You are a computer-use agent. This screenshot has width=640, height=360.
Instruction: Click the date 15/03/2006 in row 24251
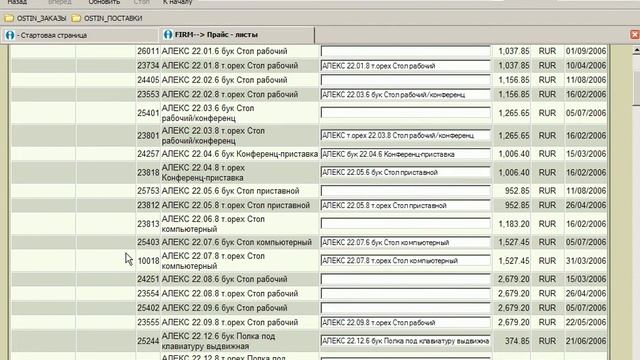tap(586, 279)
